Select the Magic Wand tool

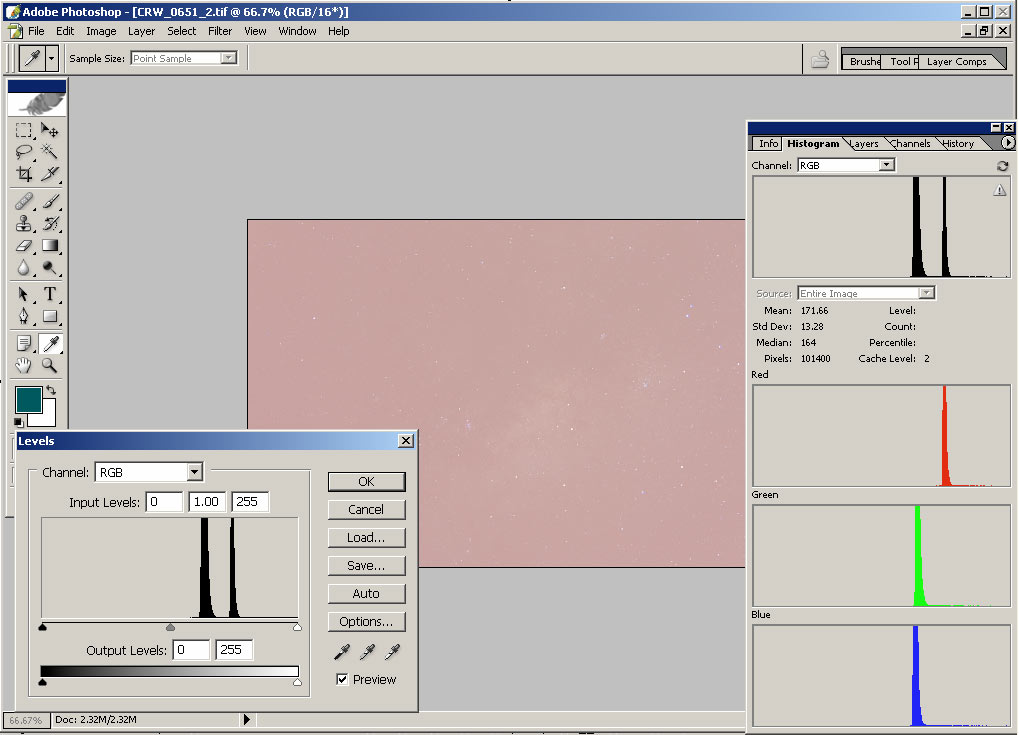pos(49,152)
